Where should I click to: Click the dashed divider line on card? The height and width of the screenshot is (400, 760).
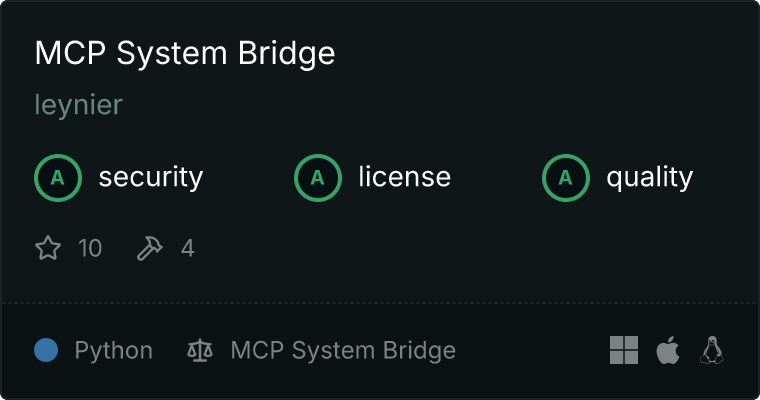[x=380, y=303]
